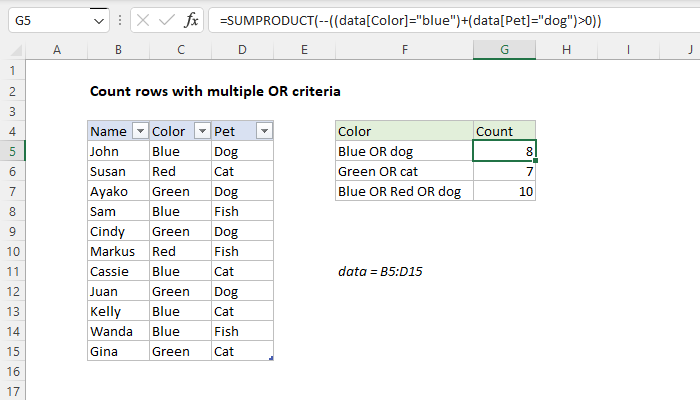Click the Insert Function fx icon
This screenshot has width=700, height=400.
(x=190, y=20)
